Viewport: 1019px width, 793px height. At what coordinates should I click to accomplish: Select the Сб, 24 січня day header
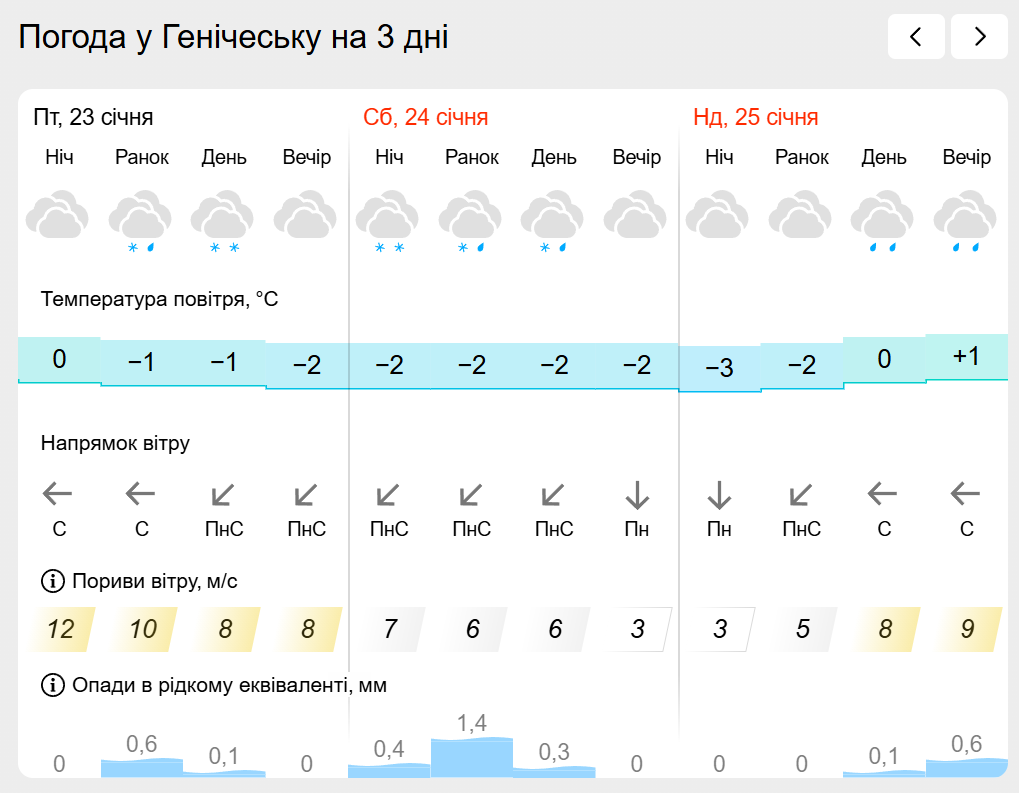[x=425, y=118]
